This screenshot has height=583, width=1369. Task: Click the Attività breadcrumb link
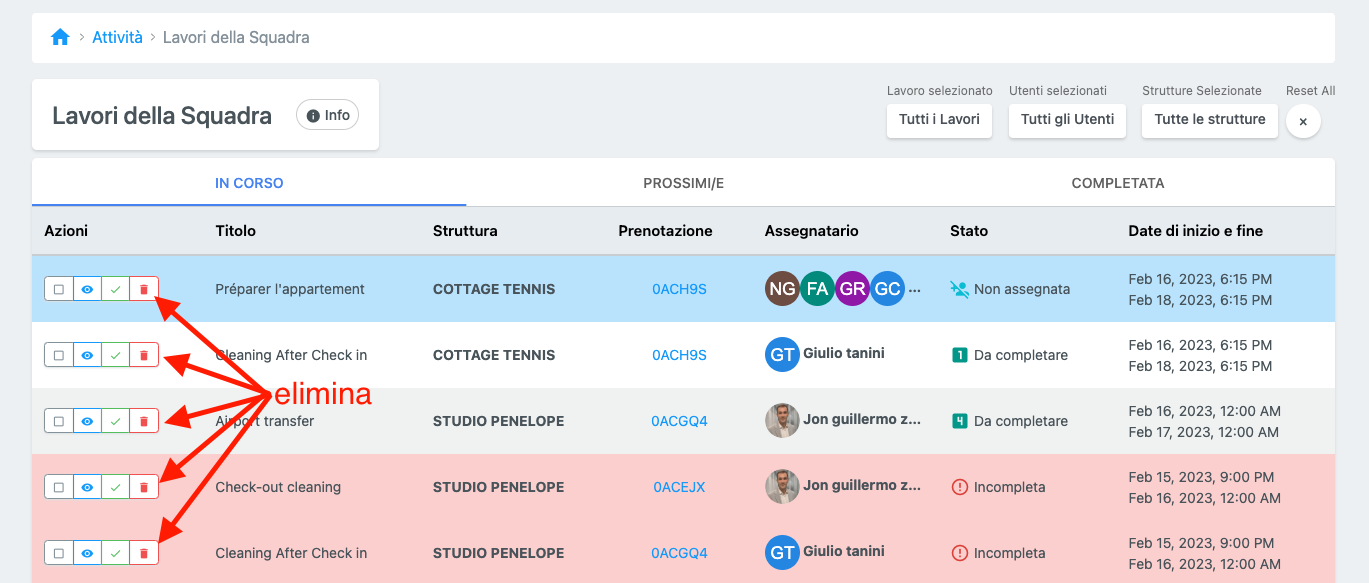[117, 38]
